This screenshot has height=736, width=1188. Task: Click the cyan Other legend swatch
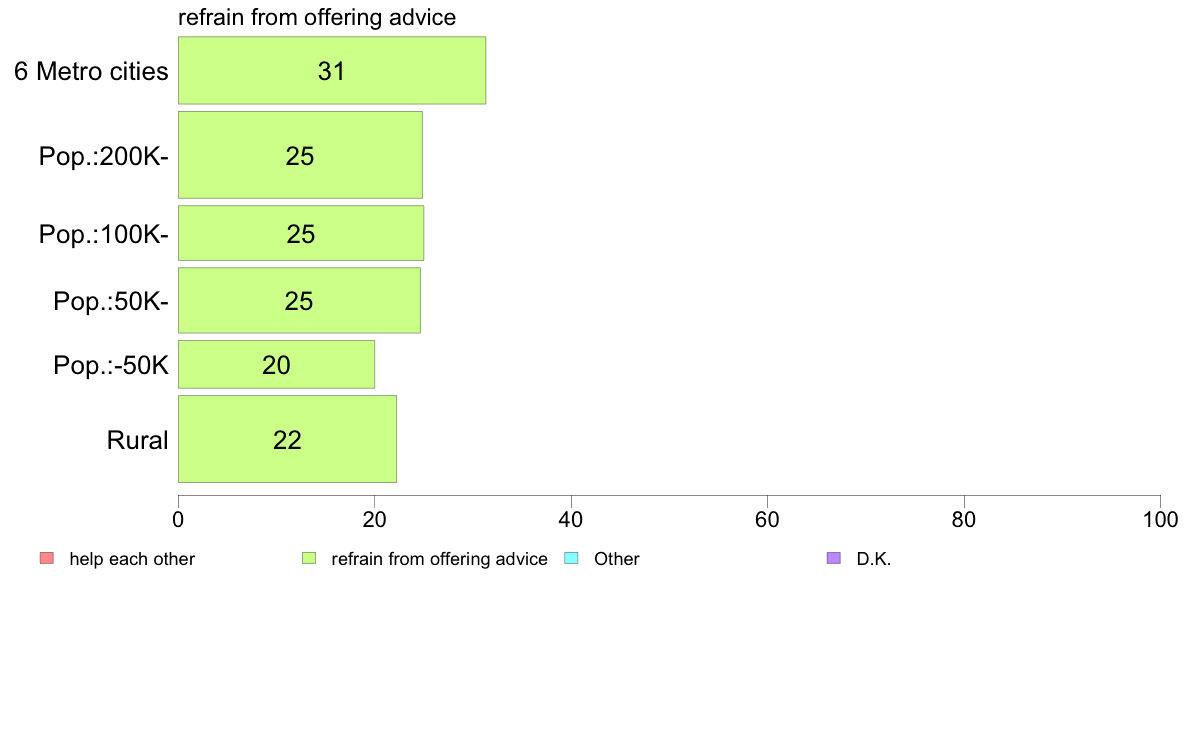click(x=571, y=559)
